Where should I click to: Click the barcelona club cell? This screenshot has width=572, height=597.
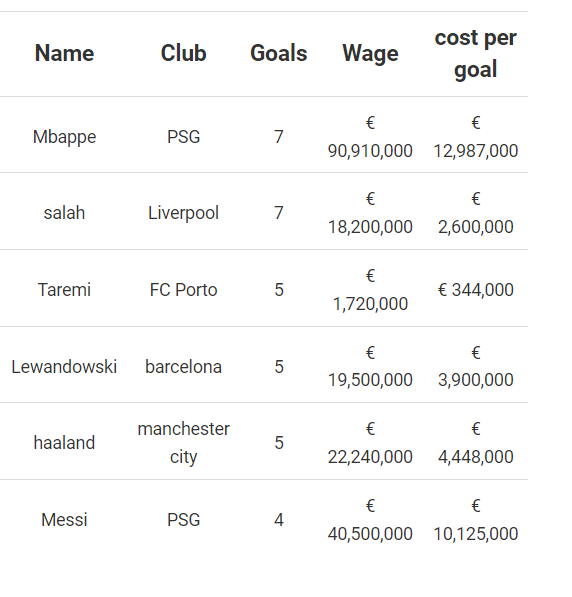(183, 367)
